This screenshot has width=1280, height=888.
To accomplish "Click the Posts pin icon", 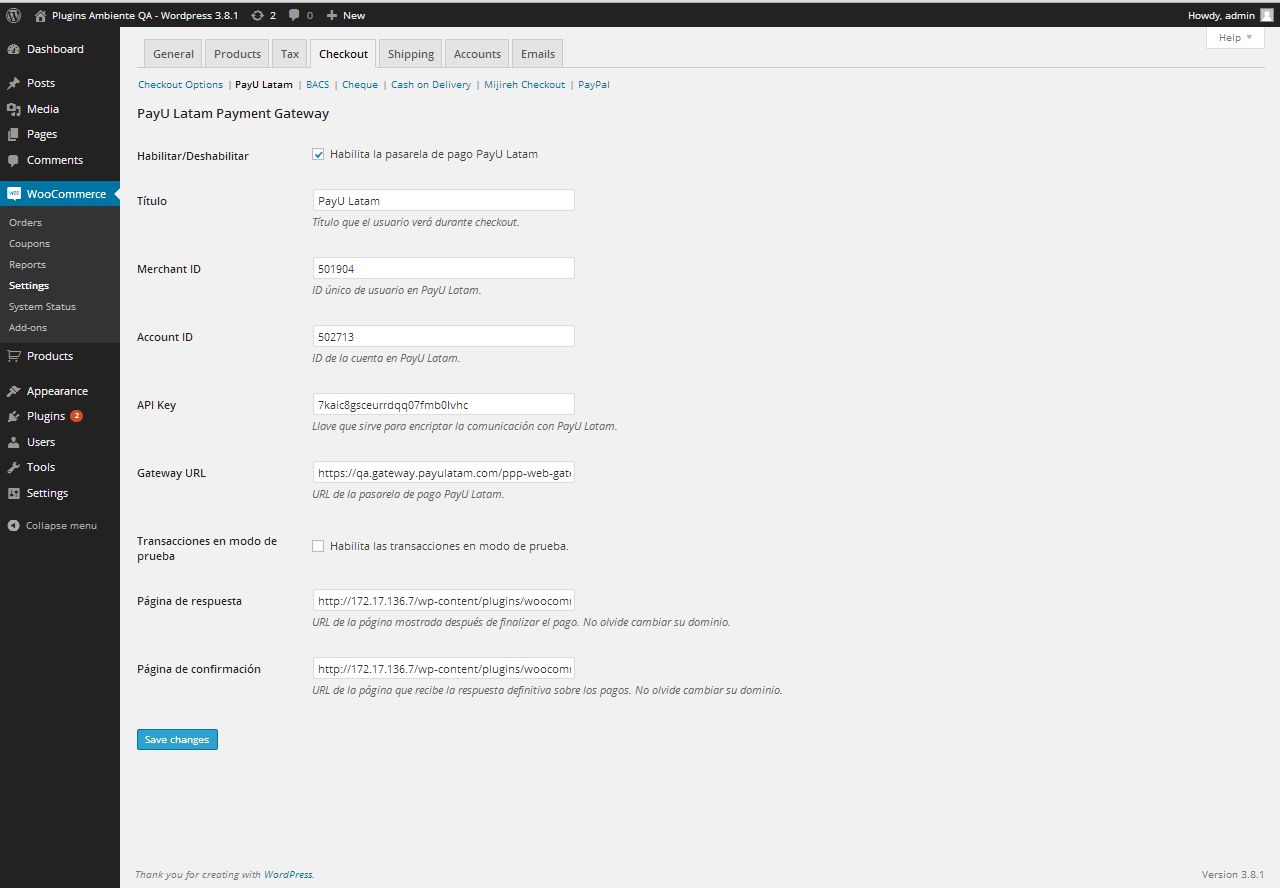I will (14, 83).
